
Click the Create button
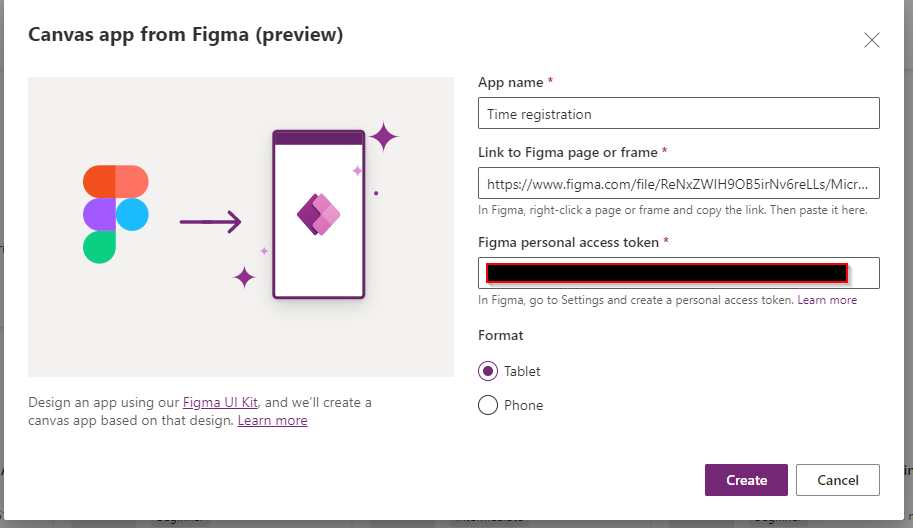pyautogui.click(x=746, y=480)
